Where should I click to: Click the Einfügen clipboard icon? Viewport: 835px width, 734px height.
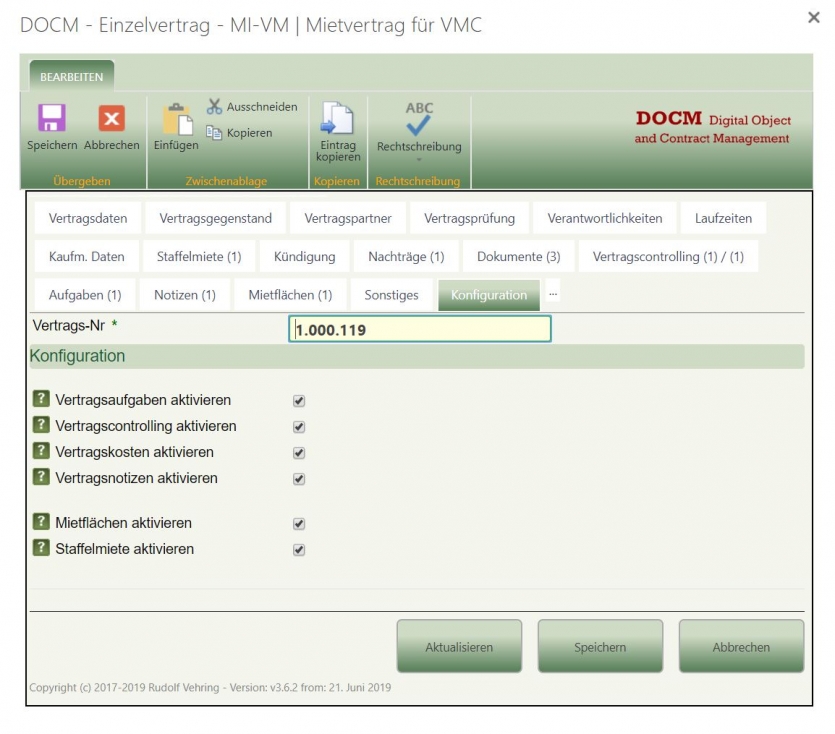(x=177, y=119)
